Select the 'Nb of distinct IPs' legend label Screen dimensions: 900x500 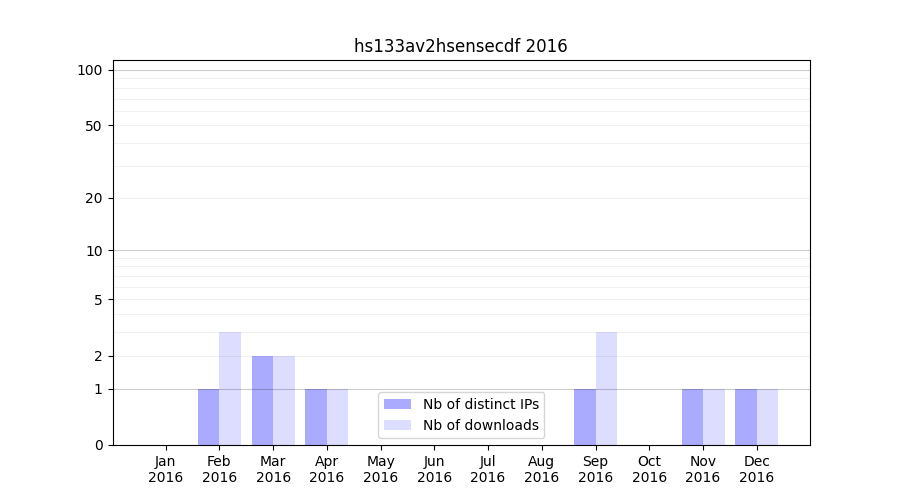pyautogui.click(x=480, y=404)
